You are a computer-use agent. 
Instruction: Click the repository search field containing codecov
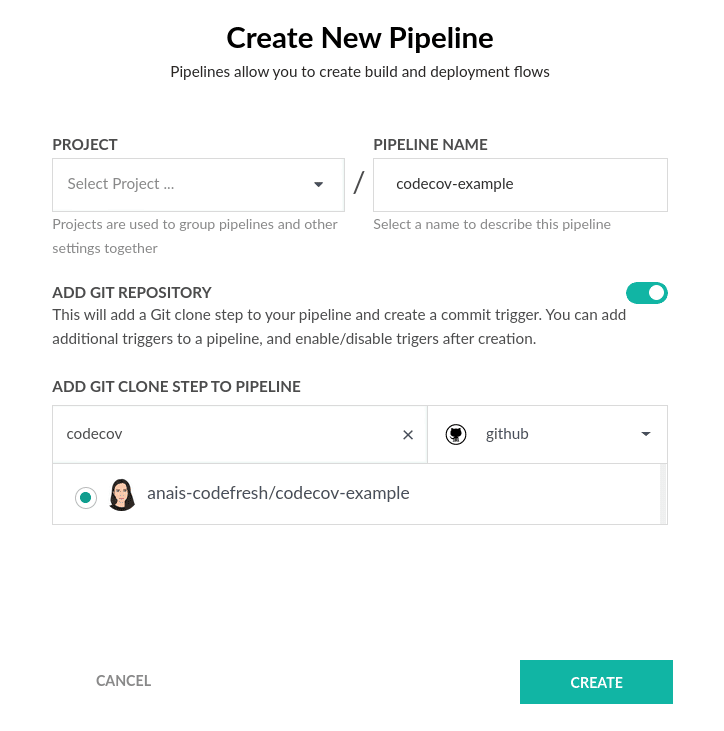(225, 434)
